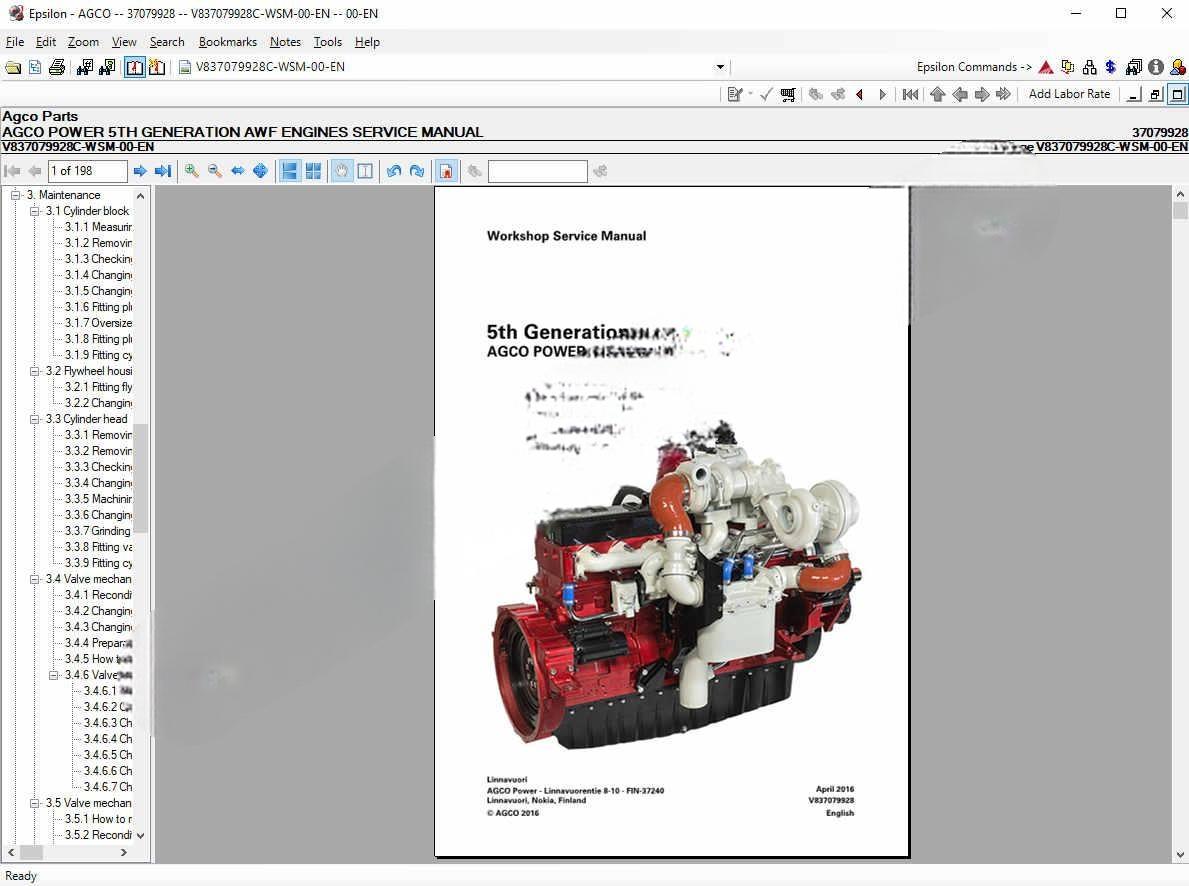Toggle the bookmark panel icon
Screen dimensions: 1189x886
click(446, 170)
